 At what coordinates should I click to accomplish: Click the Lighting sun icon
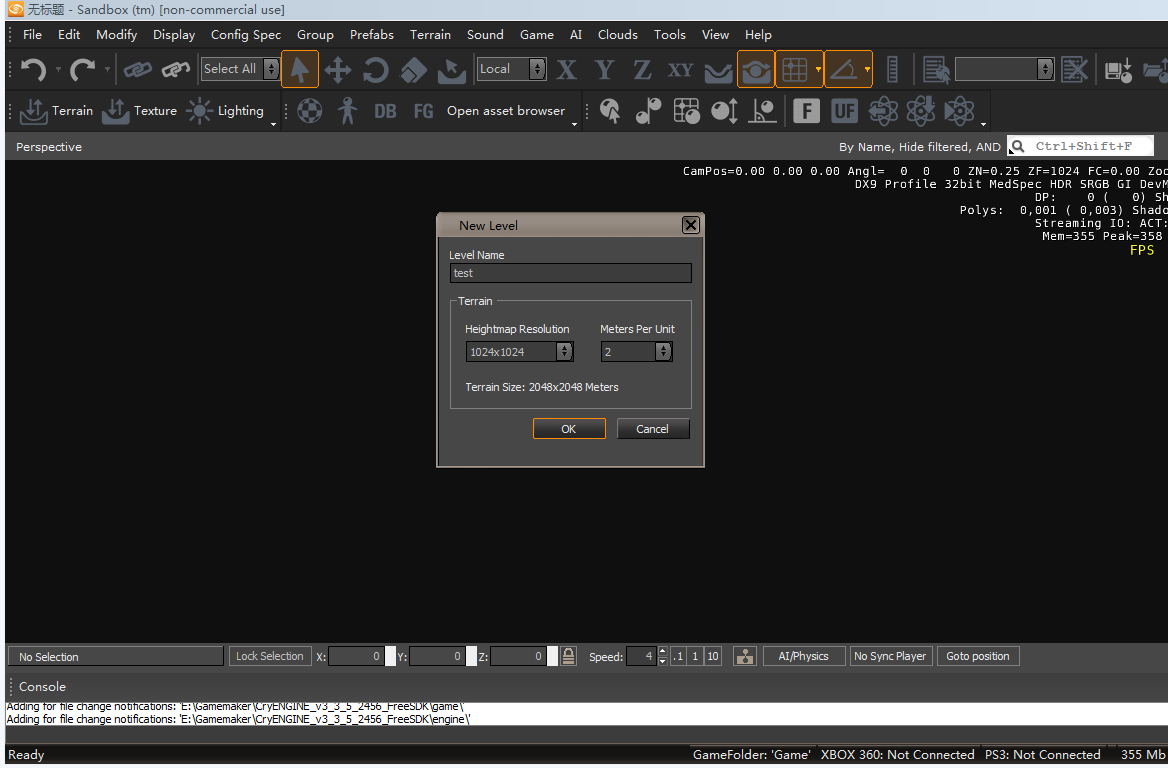200,111
